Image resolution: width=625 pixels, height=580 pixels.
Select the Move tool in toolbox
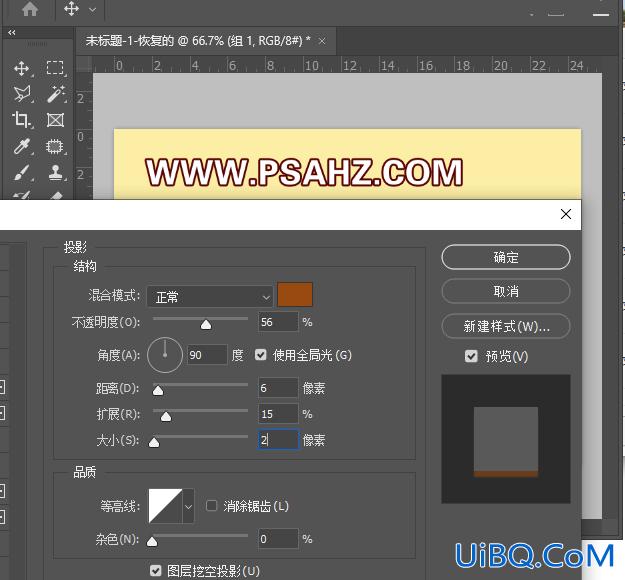click(x=22, y=69)
